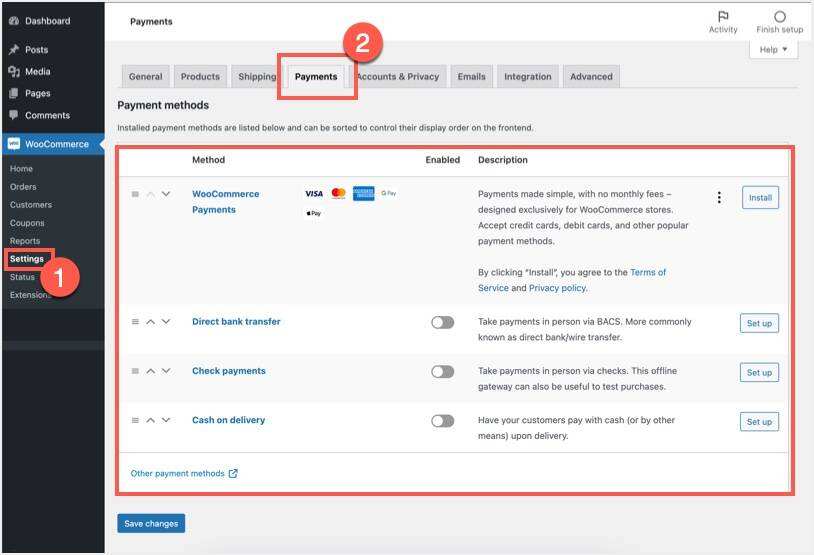Click the Pages icon in the sidebar

14,94
